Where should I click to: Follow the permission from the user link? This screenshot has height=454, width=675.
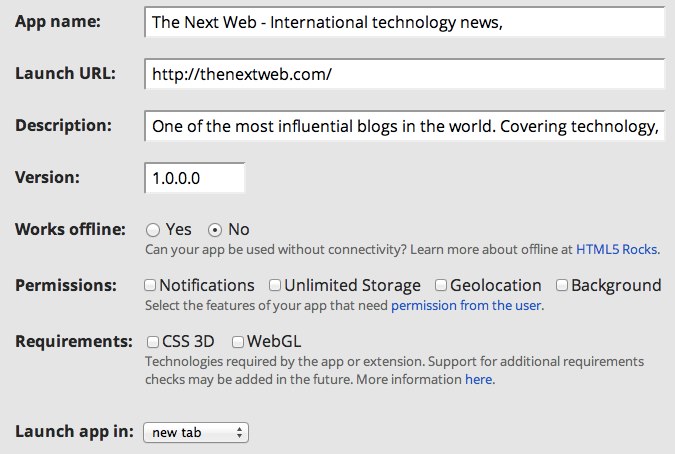coord(466,306)
